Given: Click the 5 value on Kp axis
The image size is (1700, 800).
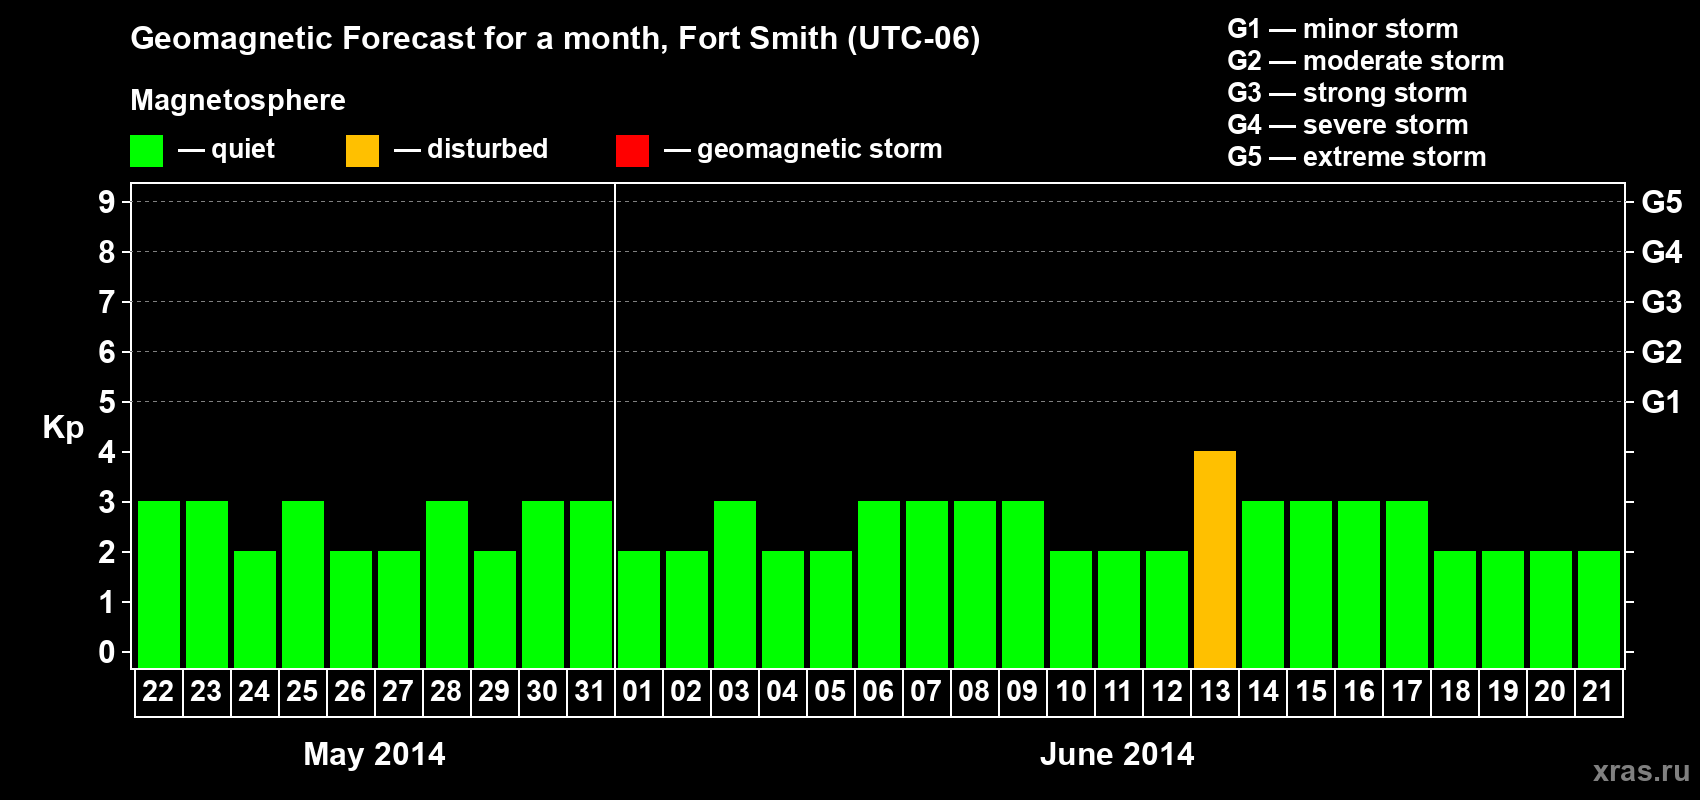Looking at the screenshot, I should point(107,402).
